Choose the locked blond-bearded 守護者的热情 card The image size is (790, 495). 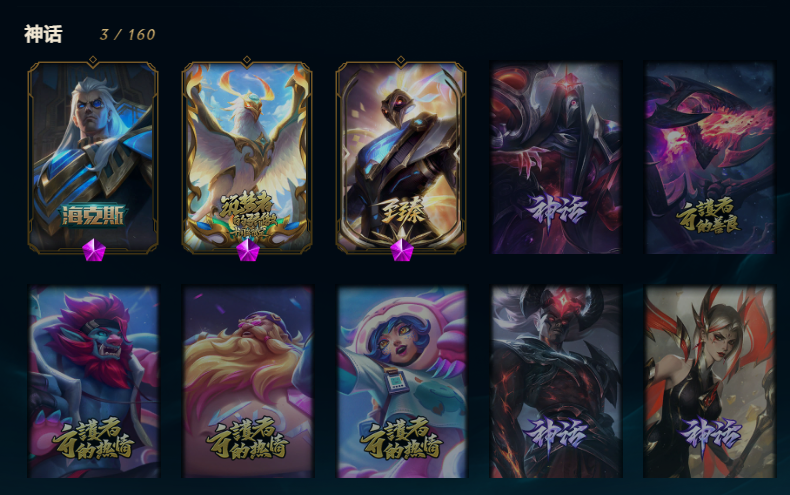tap(248, 382)
